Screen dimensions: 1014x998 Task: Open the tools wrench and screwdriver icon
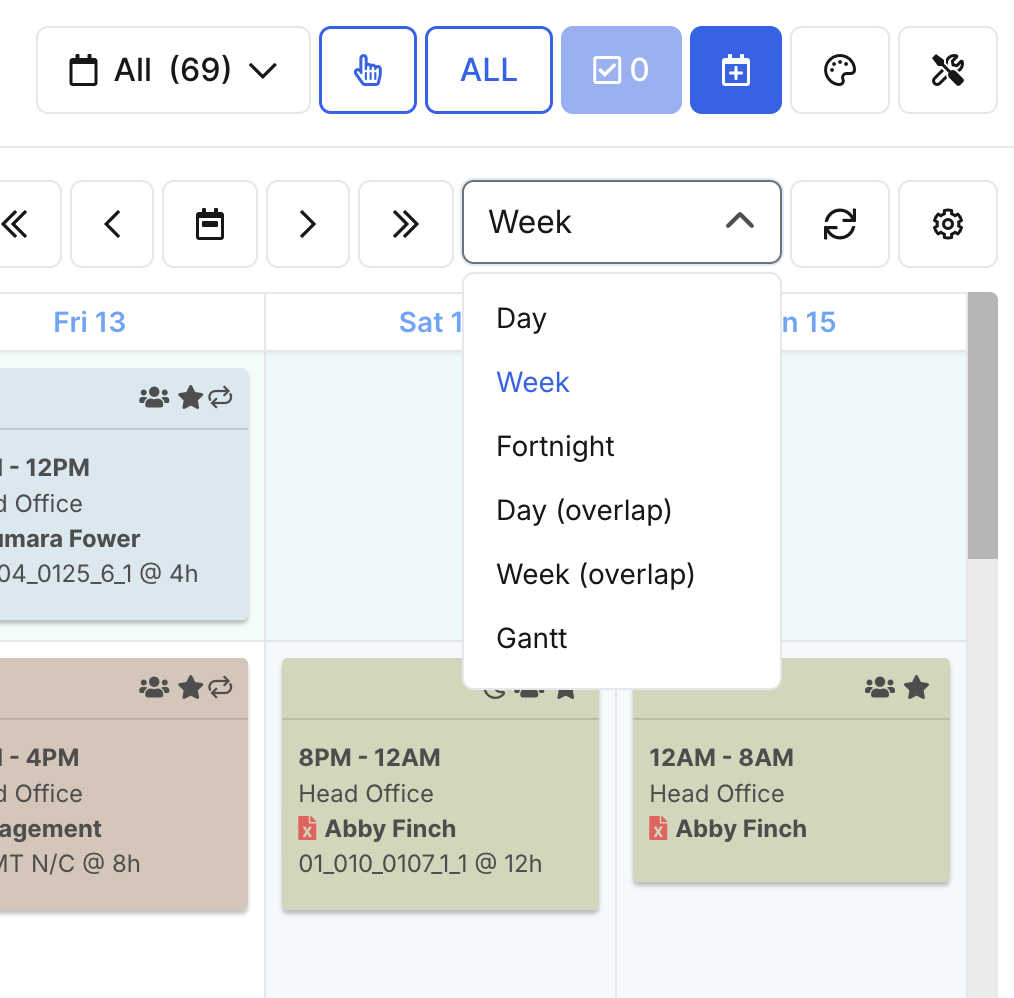click(947, 70)
